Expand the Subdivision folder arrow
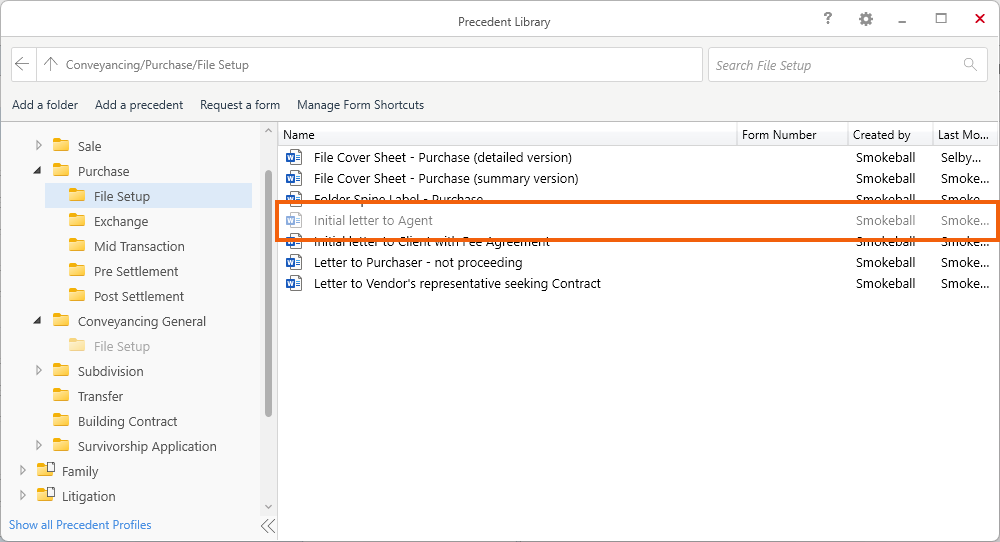 point(39,371)
